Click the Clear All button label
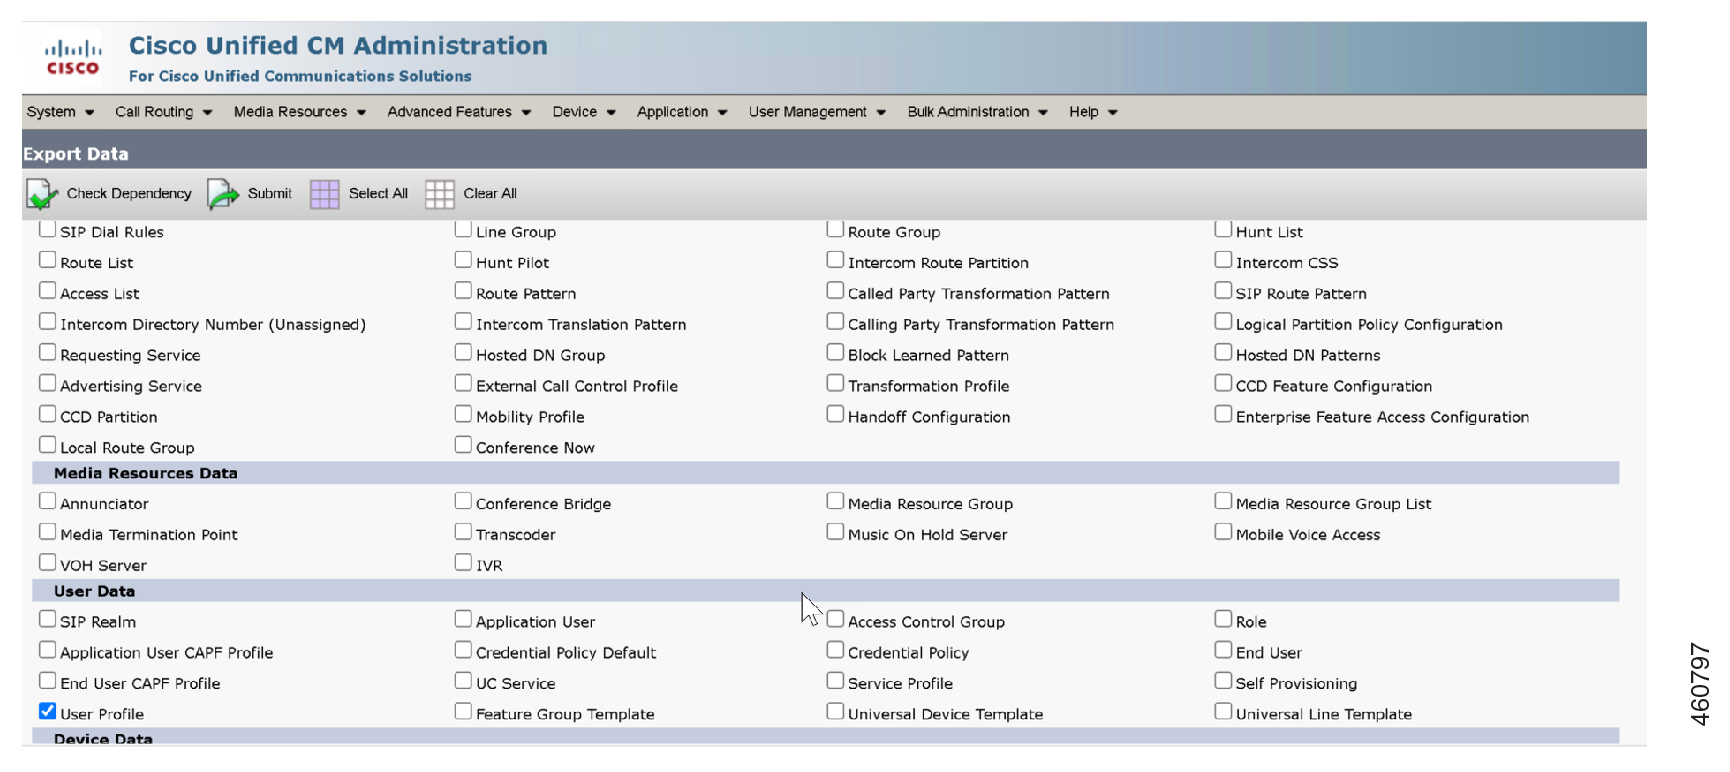Image resolution: width=1730 pixels, height=772 pixels. click(x=490, y=194)
